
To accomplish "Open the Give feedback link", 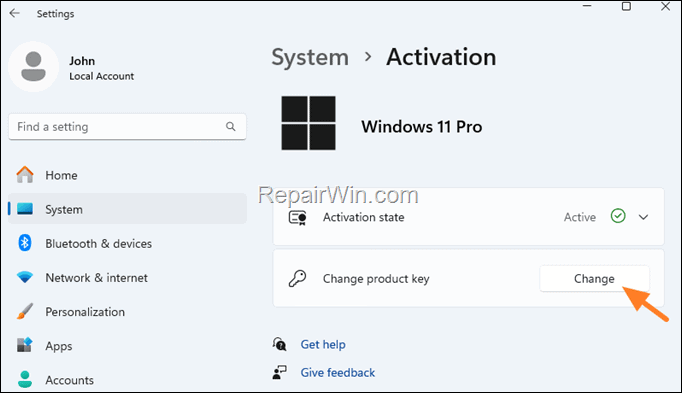I will 338,373.
